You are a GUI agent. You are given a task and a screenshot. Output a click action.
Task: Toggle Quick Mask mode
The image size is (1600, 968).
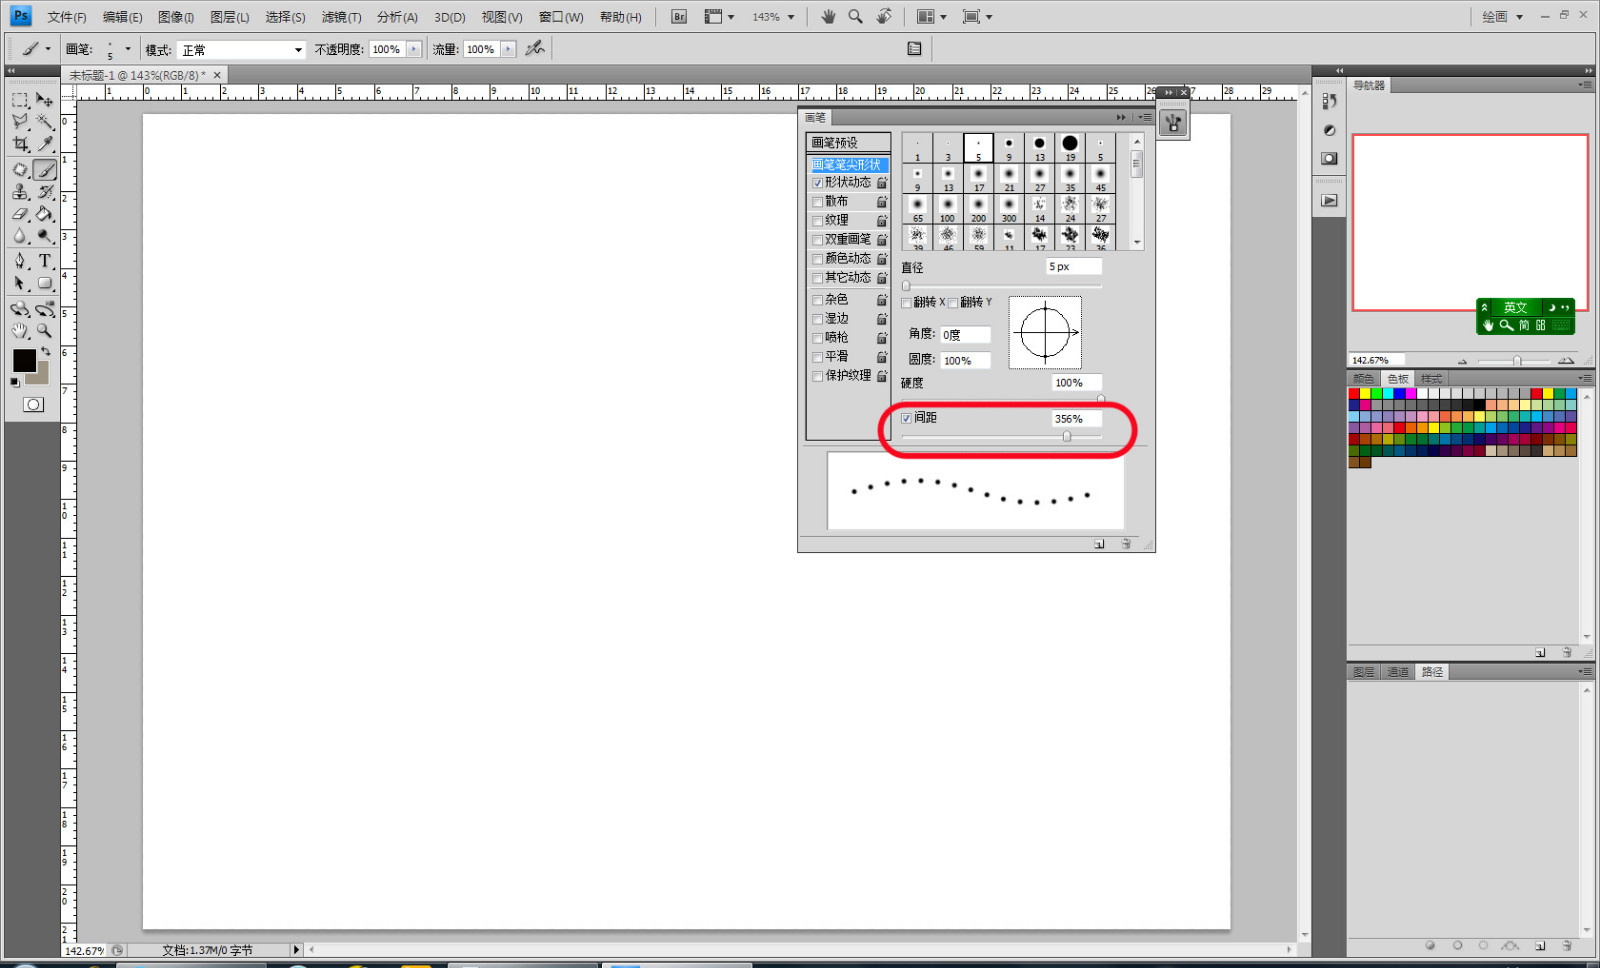(x=33, y=405)
